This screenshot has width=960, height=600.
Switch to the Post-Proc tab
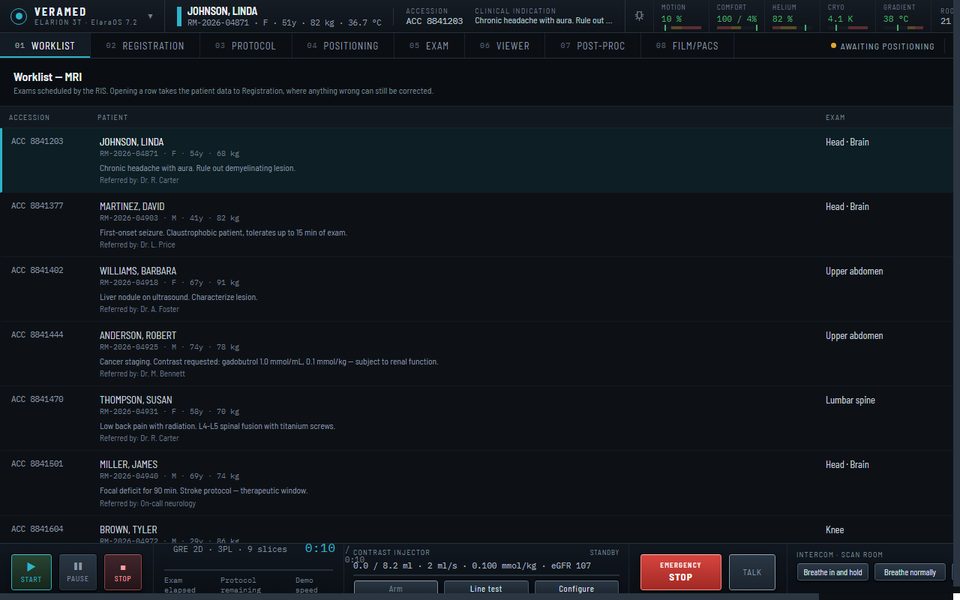593,46
